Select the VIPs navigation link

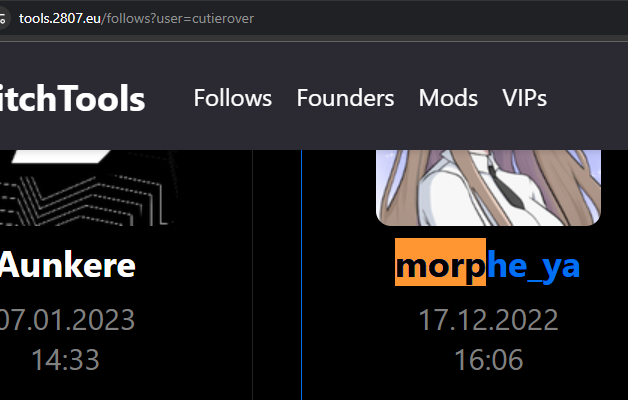pos(524,98)
